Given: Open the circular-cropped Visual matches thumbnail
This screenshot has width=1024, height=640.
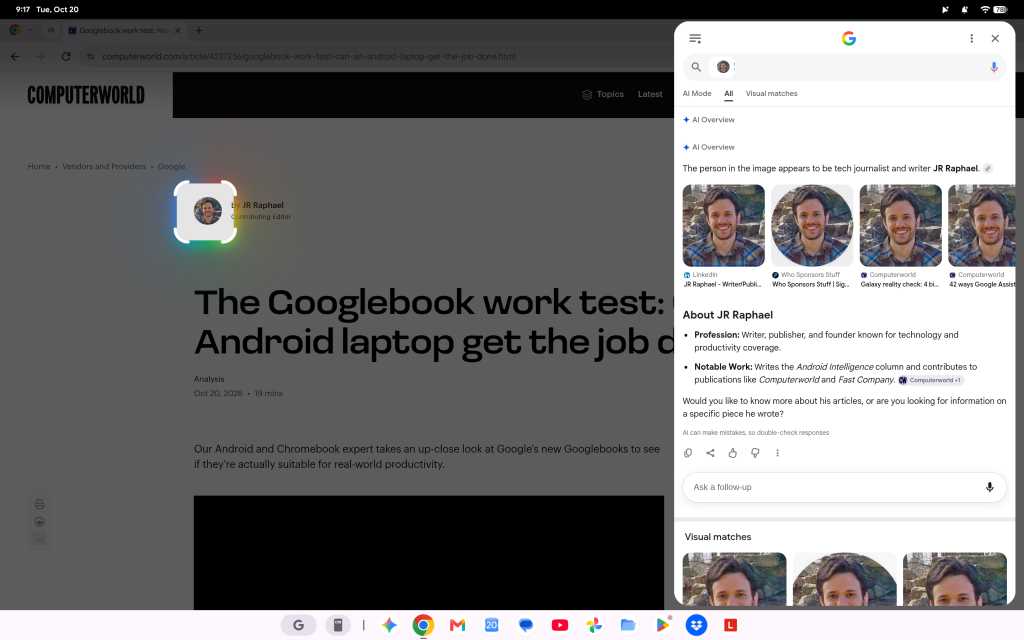Looking at the screenshot, I should 844,579.
